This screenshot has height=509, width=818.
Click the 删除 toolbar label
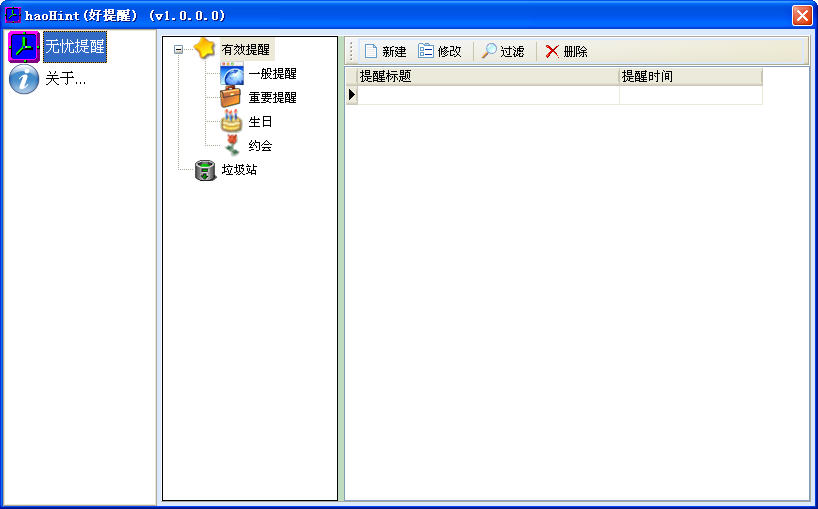click(x=575, y=52)
